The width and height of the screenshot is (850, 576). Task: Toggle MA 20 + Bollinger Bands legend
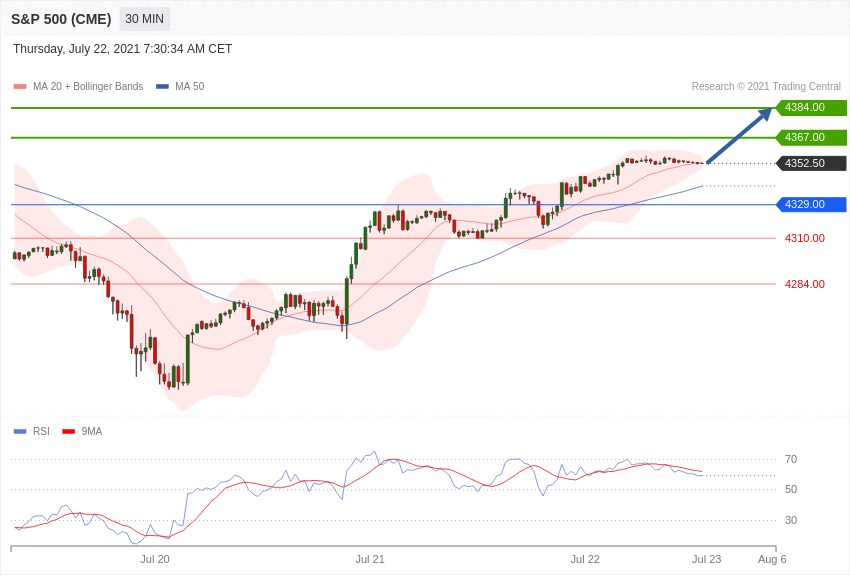[88, 87]
